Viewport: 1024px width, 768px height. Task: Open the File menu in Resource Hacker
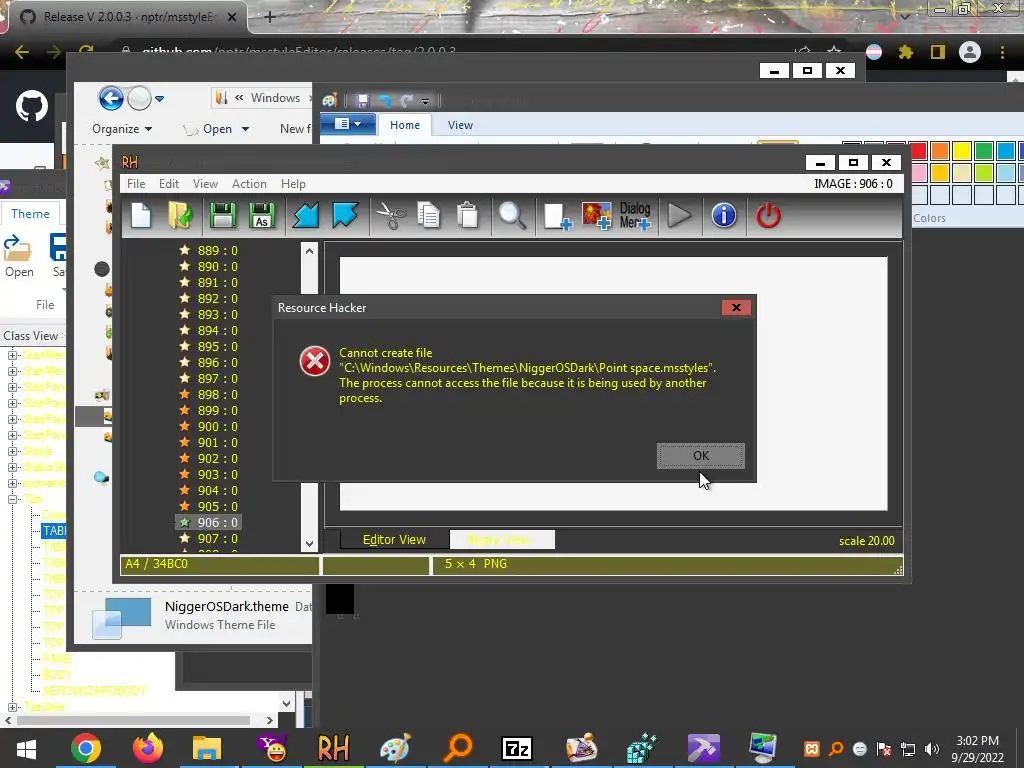pos(136,184)
